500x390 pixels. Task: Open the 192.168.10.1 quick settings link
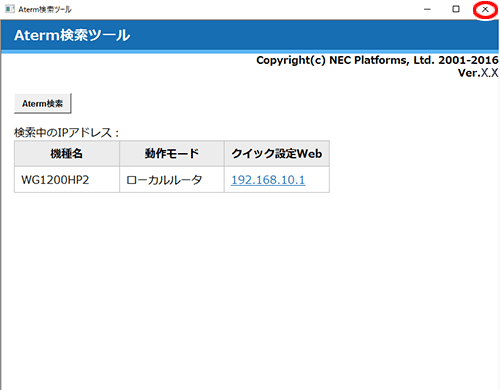[x=268, y=180]
